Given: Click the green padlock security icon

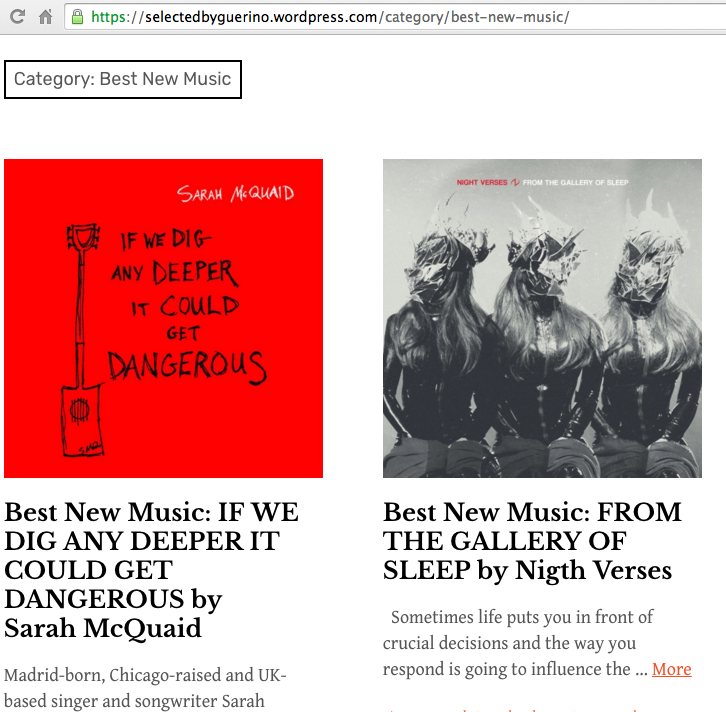Looking at the screenshot, I should pyautogui.click(x=77, y=17).
